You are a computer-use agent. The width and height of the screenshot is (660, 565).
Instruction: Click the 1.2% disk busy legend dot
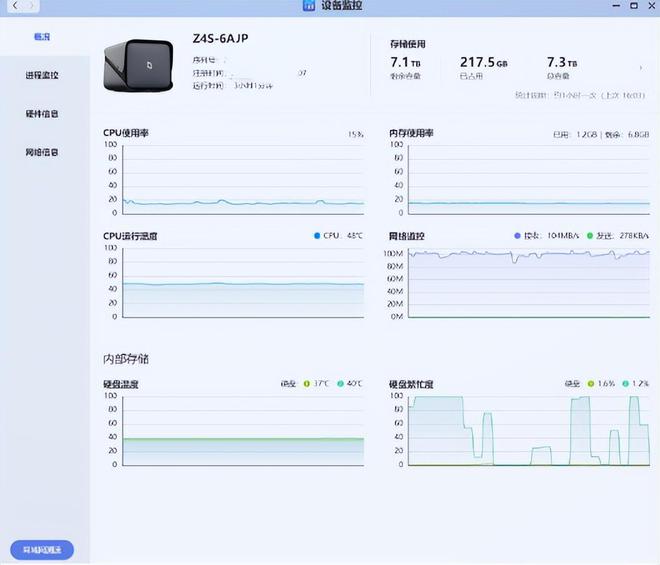(625, 384)
